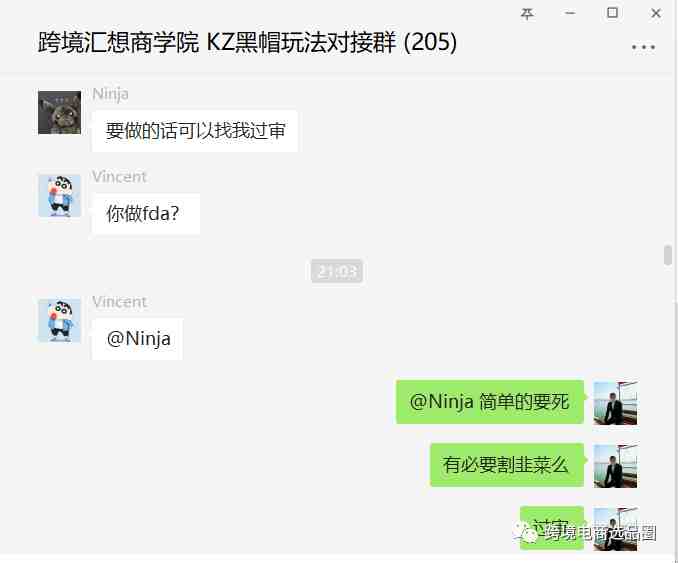Maximize the chat window
Viewport: 678px width, 563px height.
[612, 13]
